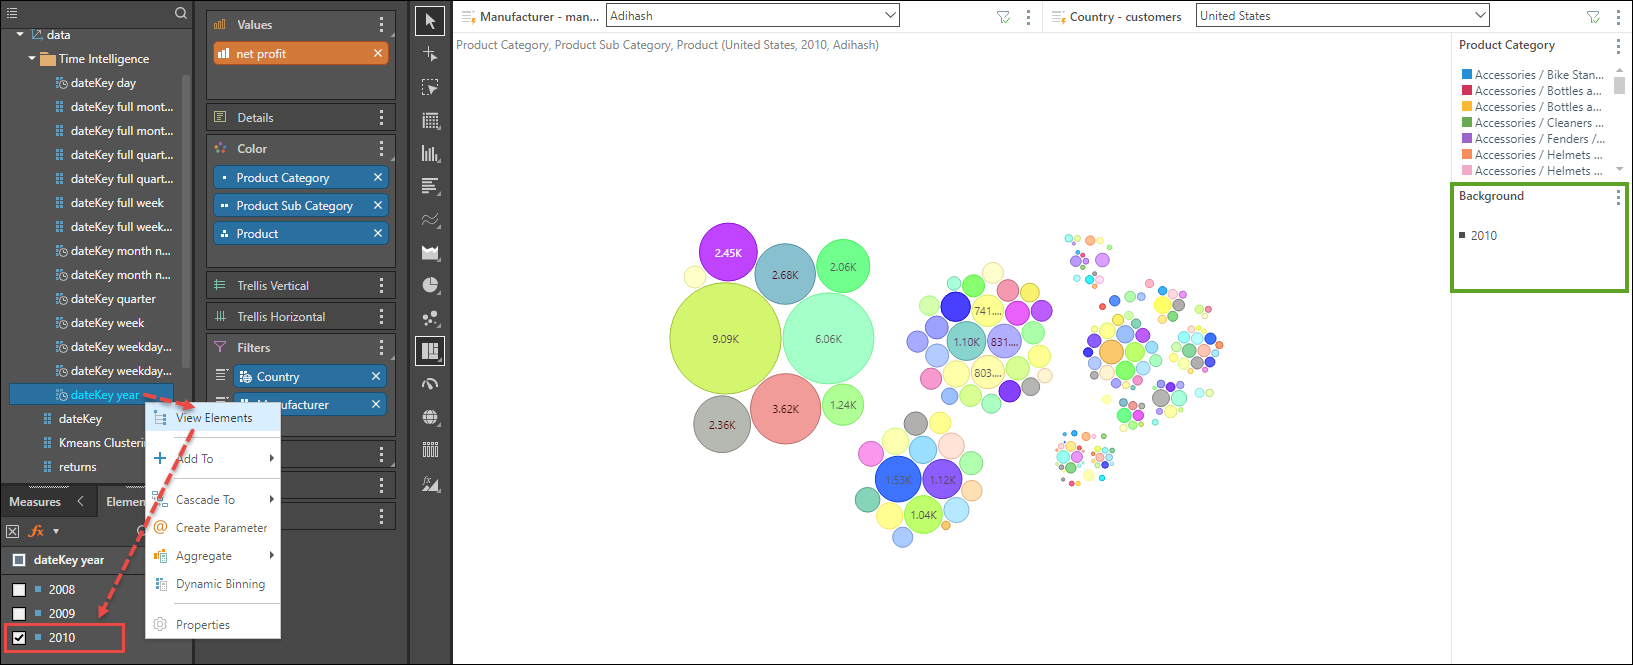1633x665 pixels.
Task: Pick the globe map visualization icon
Action: [430, 417]
